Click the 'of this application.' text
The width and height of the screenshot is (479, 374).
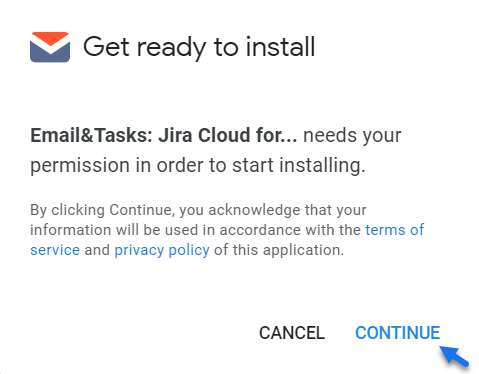click(x=279, y=250)
